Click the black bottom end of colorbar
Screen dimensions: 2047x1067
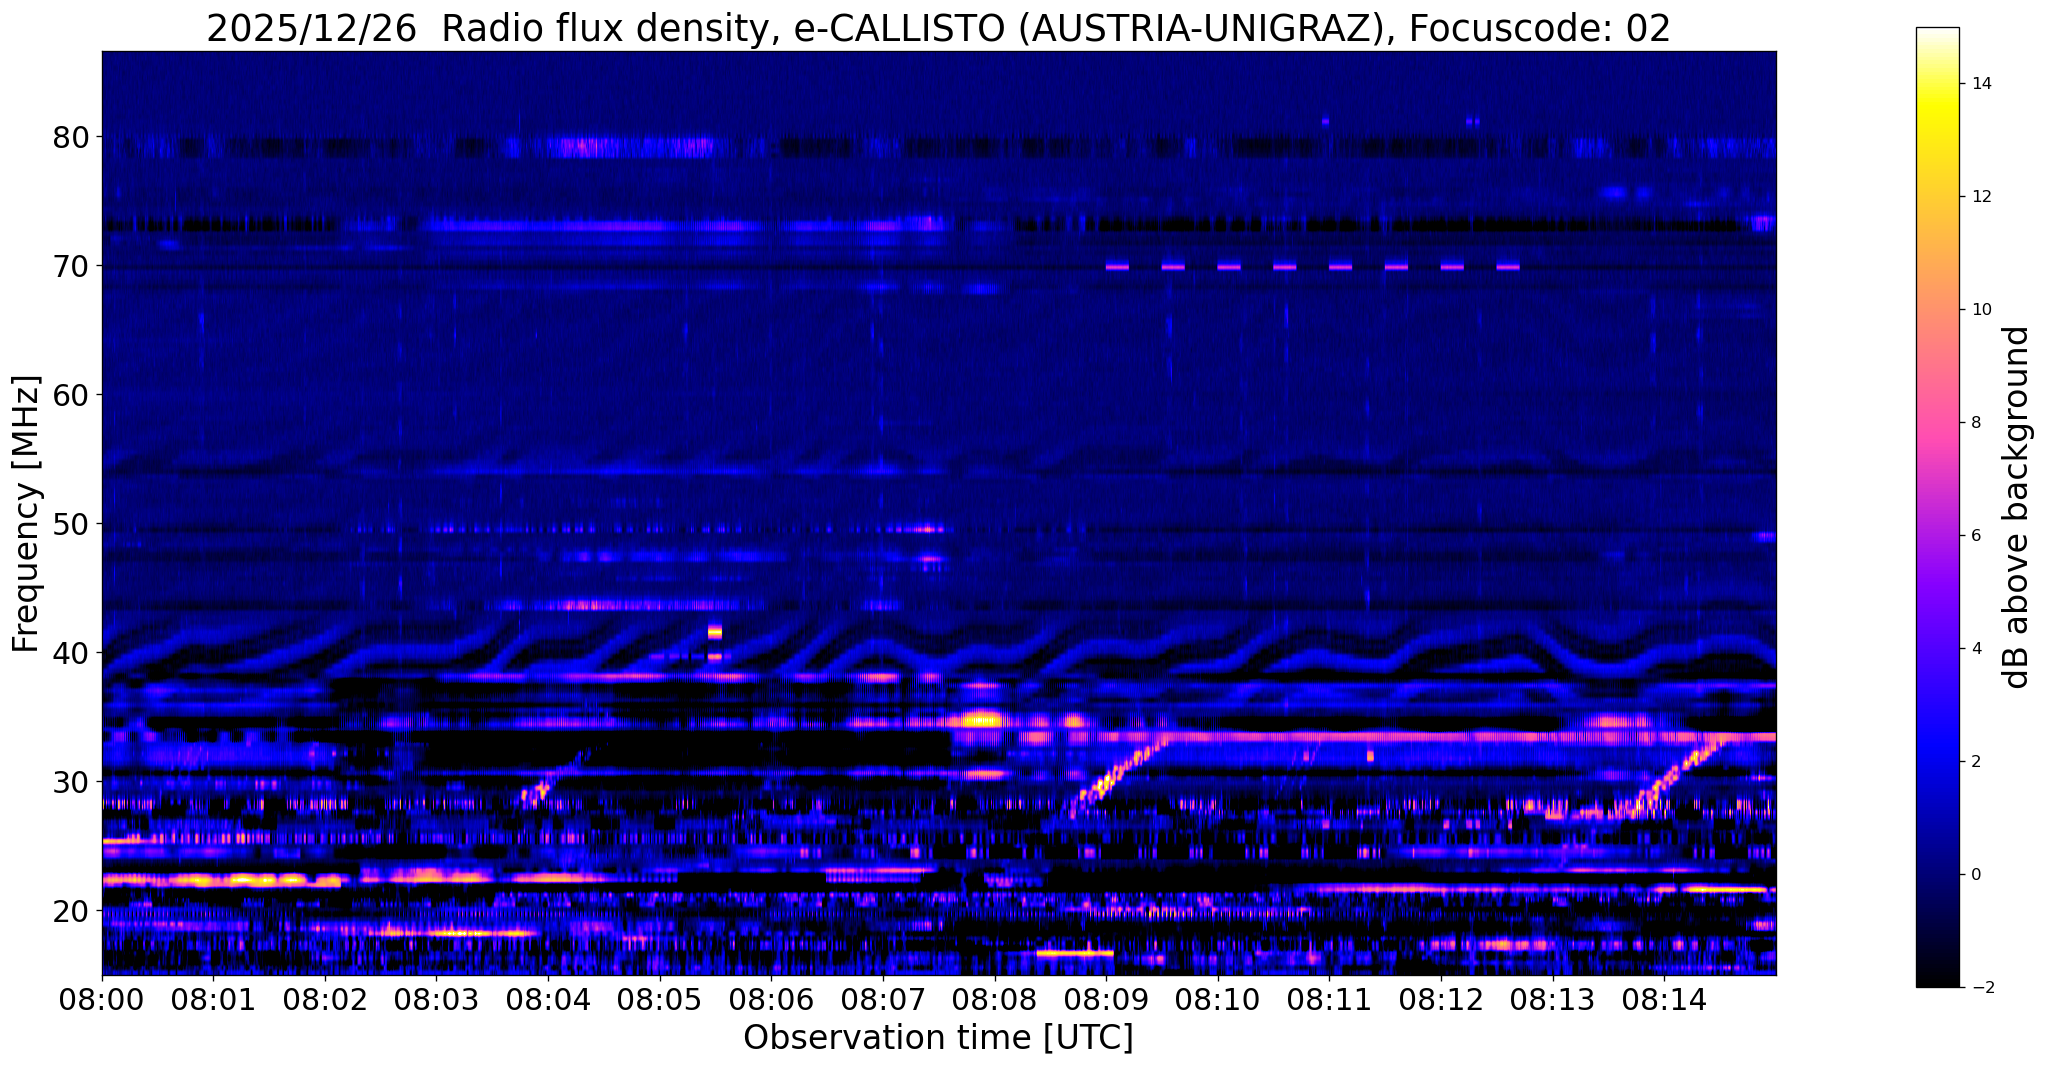1937,980
